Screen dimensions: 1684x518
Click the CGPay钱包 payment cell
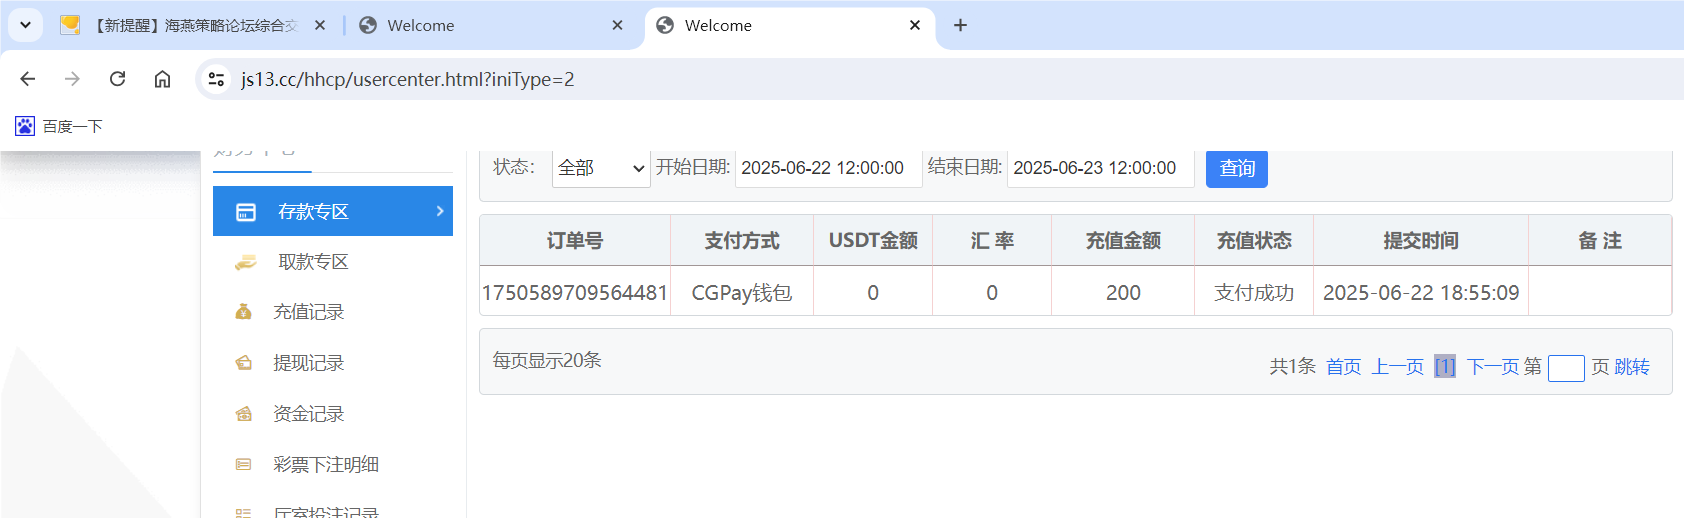click(742, 293)
